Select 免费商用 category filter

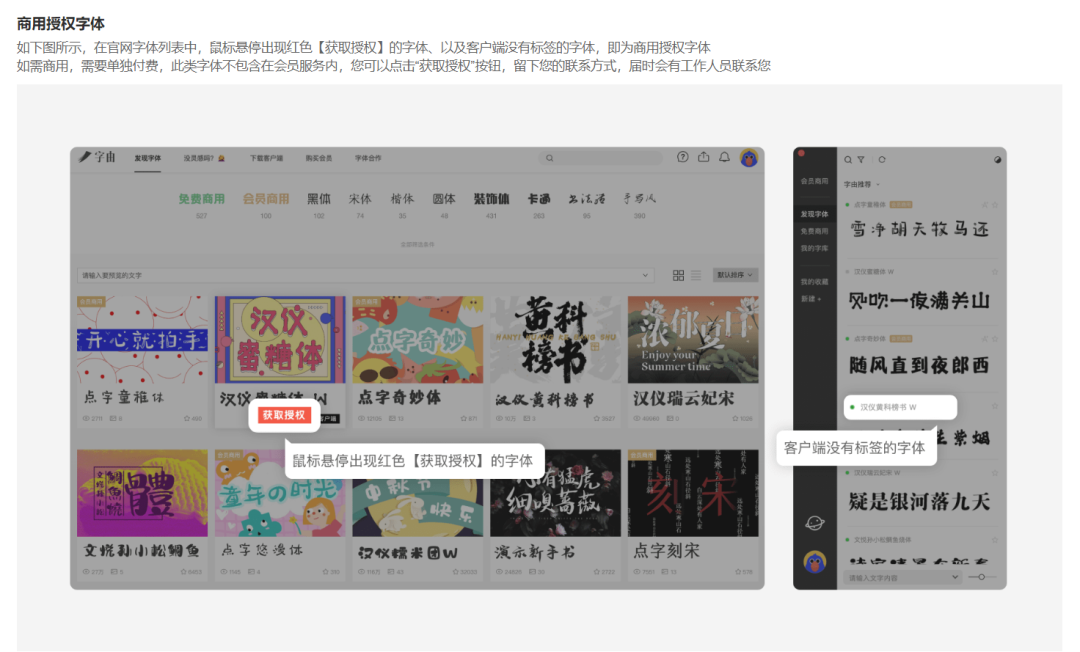click(x=201, y=199)
